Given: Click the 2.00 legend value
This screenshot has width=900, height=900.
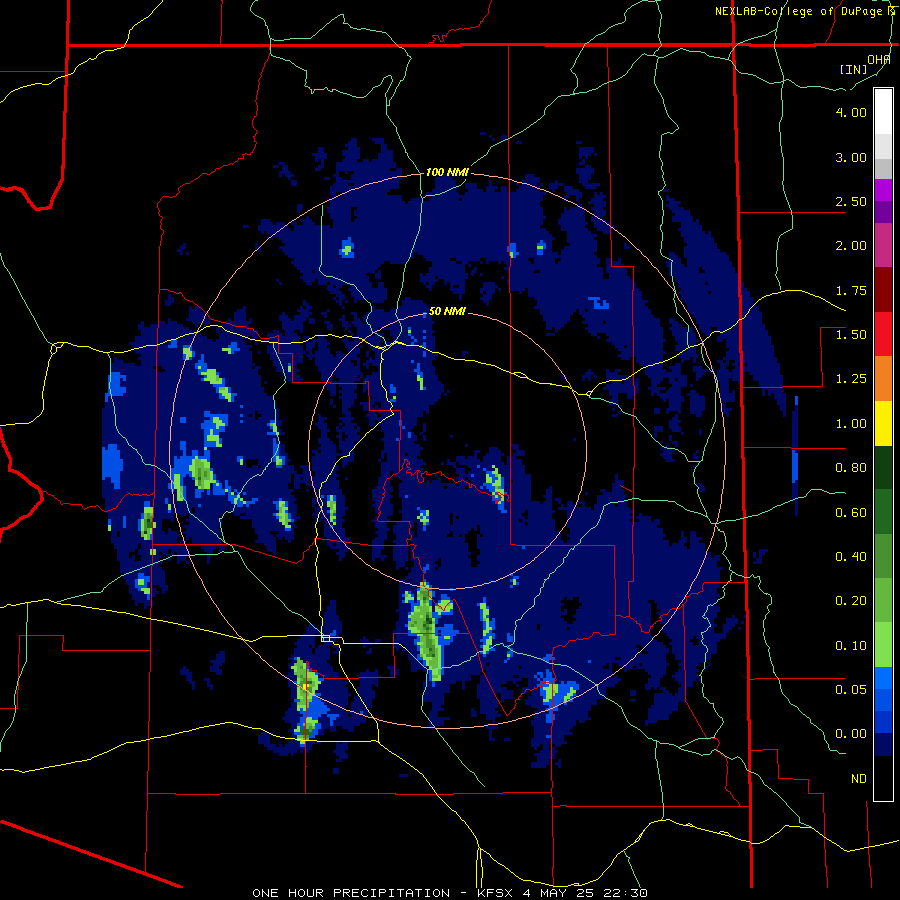Looking at the screenshot, I should tap(851, 246).
